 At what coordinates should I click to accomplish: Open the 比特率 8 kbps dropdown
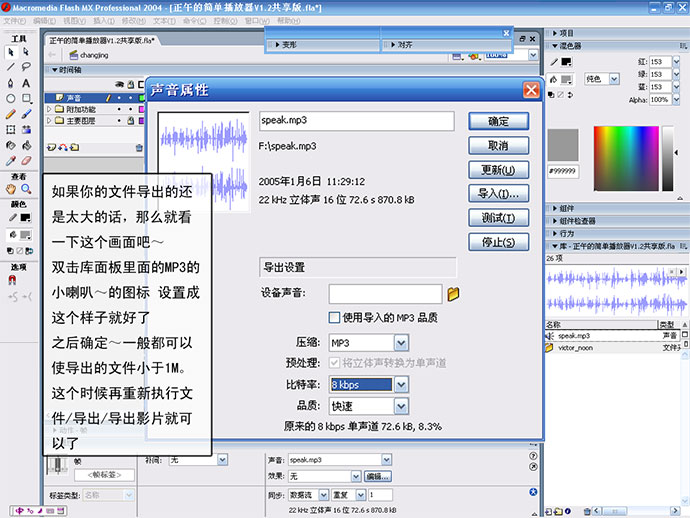(x=401, y=385)
